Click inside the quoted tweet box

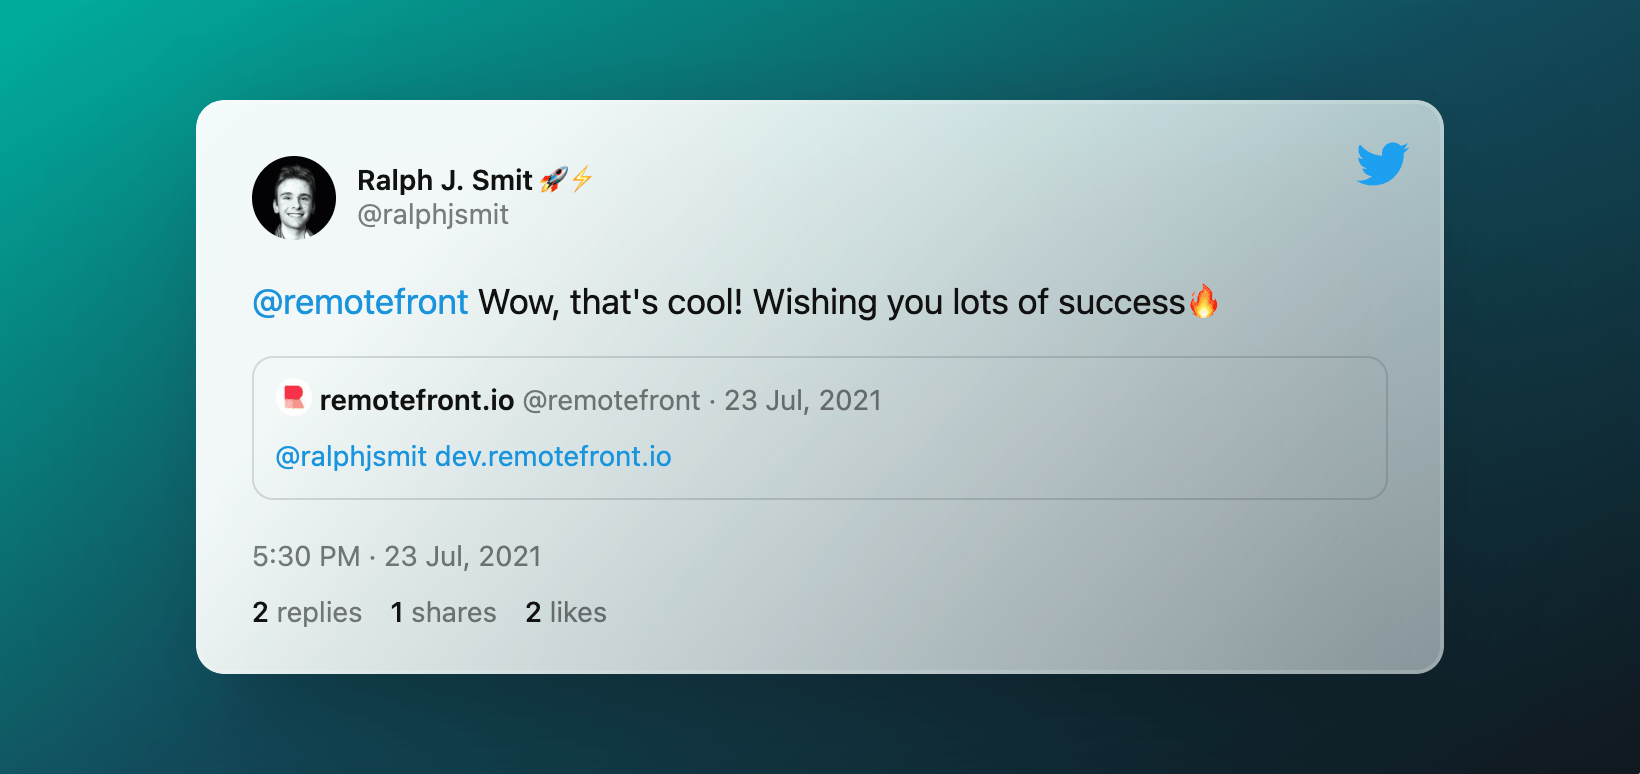819,428
